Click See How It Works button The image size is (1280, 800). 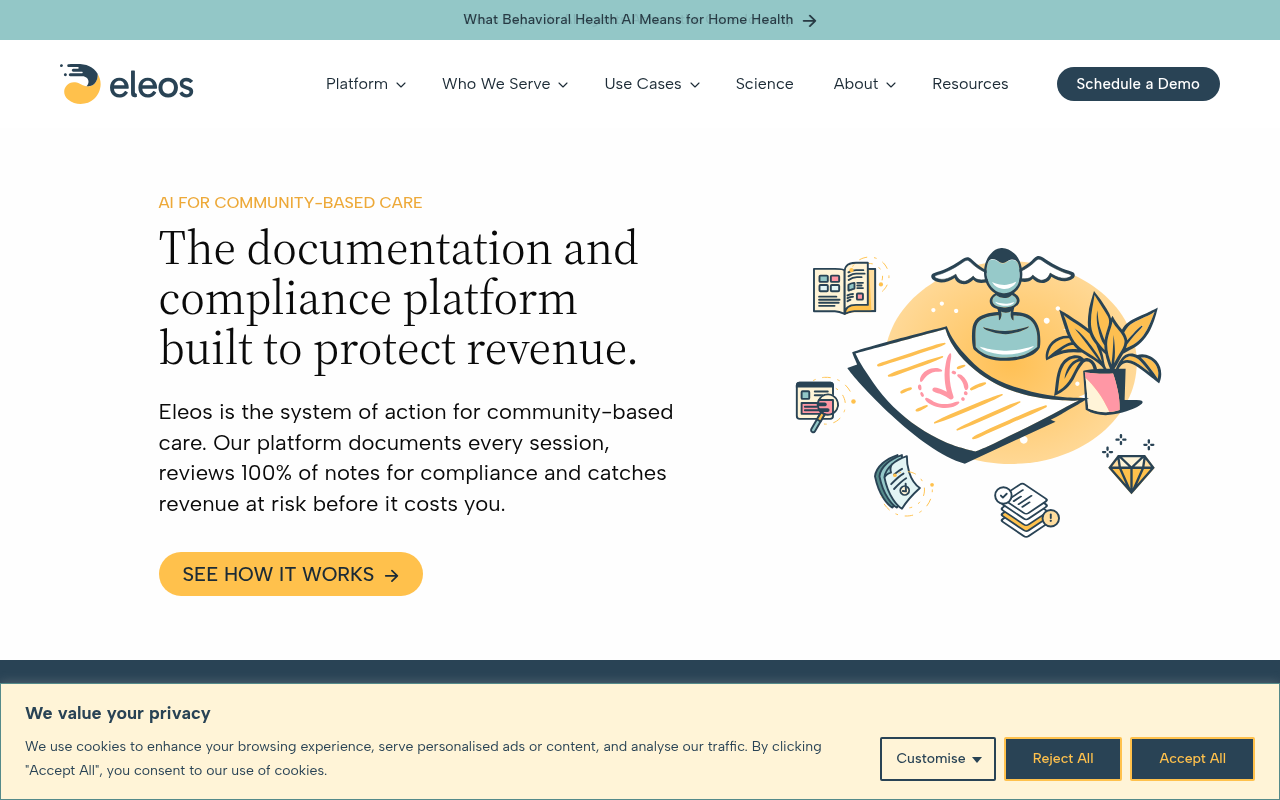[291, 574]
